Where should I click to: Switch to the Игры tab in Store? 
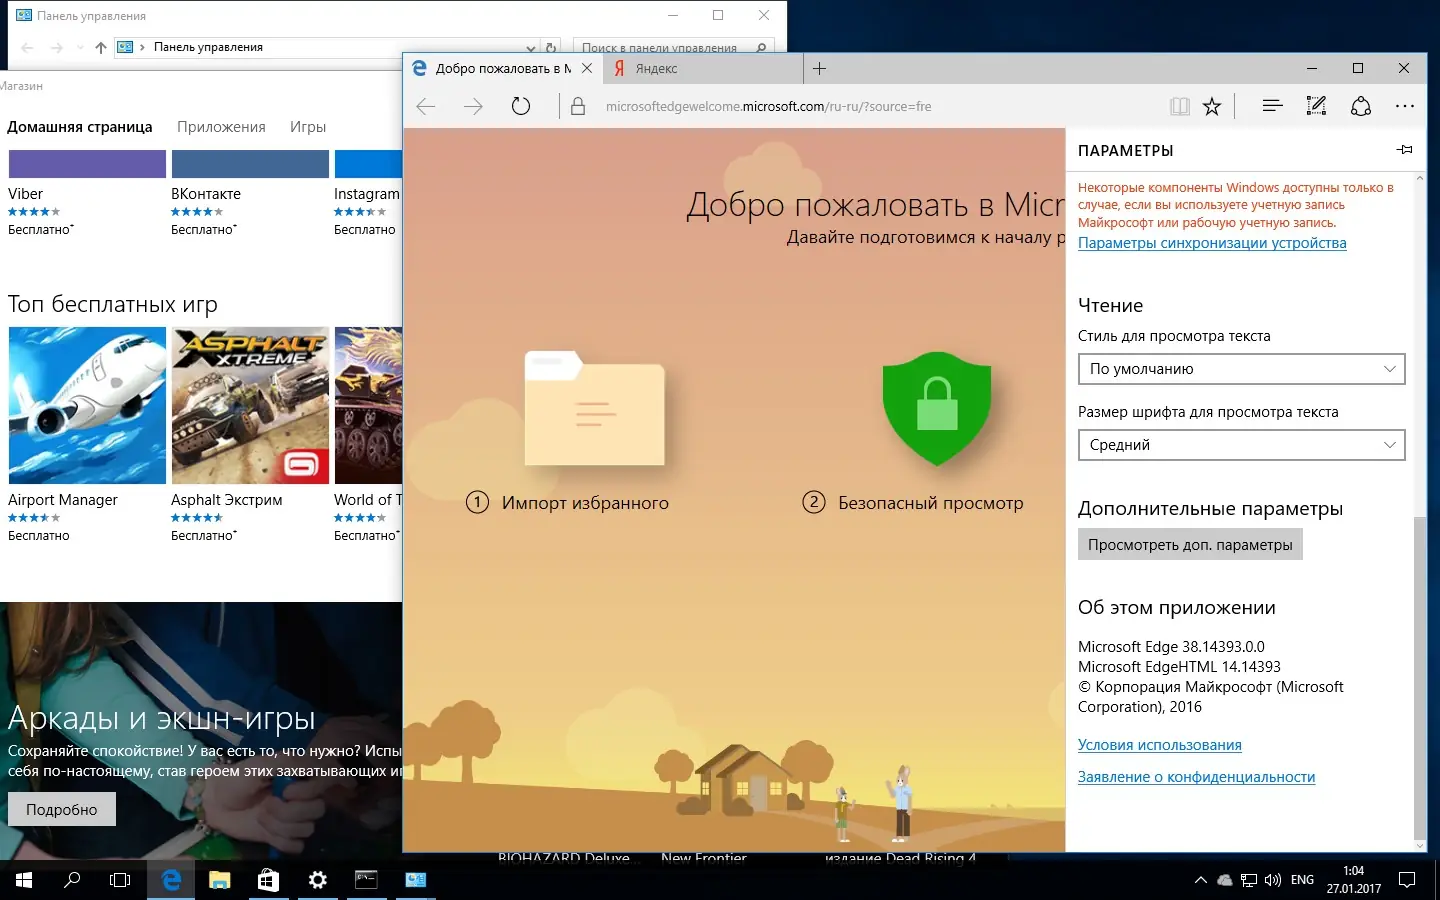tap(307, 126)
